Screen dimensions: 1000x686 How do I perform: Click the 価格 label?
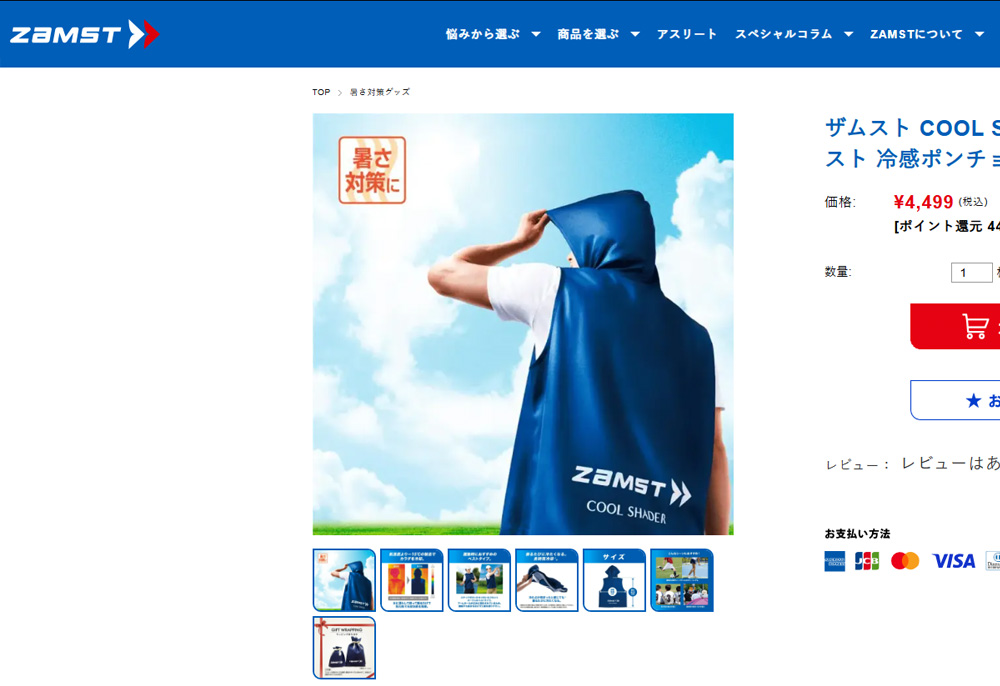tap(840, 202)
